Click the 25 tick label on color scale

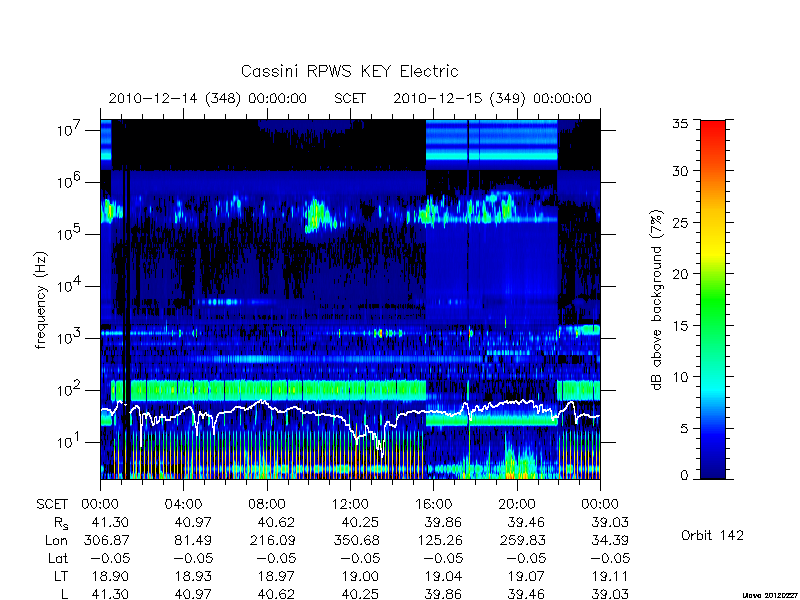click(x=679, y=222)
